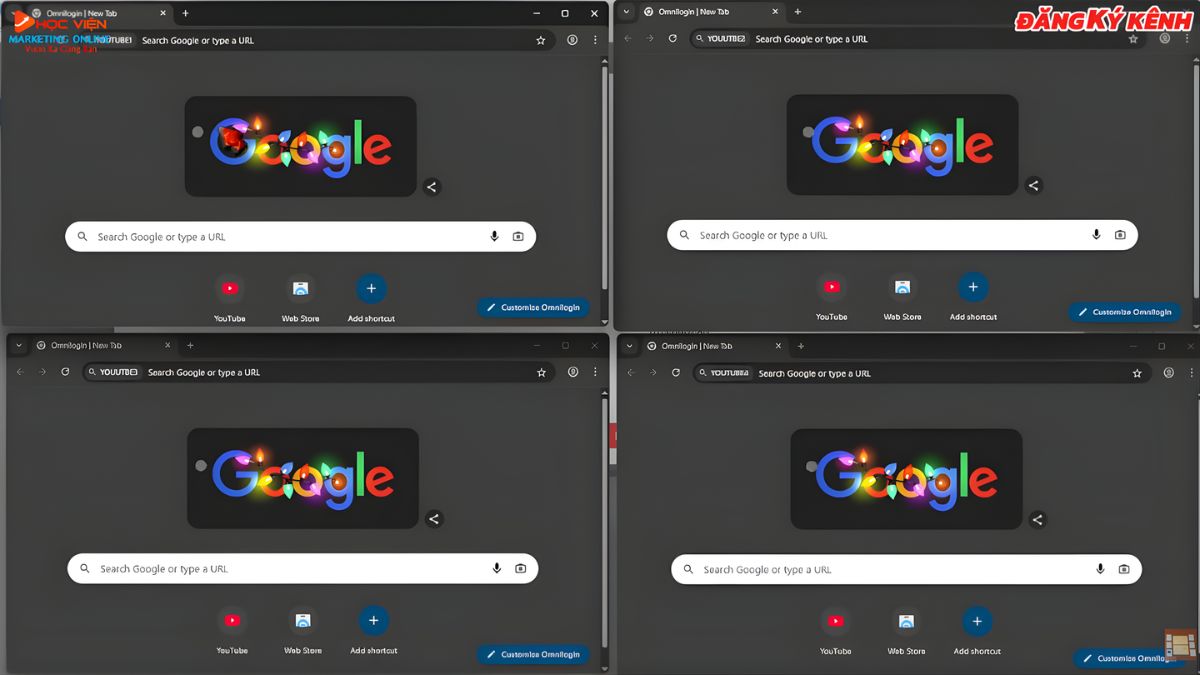Screen dimensions: 1200x675
Task: Click the Customise Omnilogin button
Action: coord(533,307)
